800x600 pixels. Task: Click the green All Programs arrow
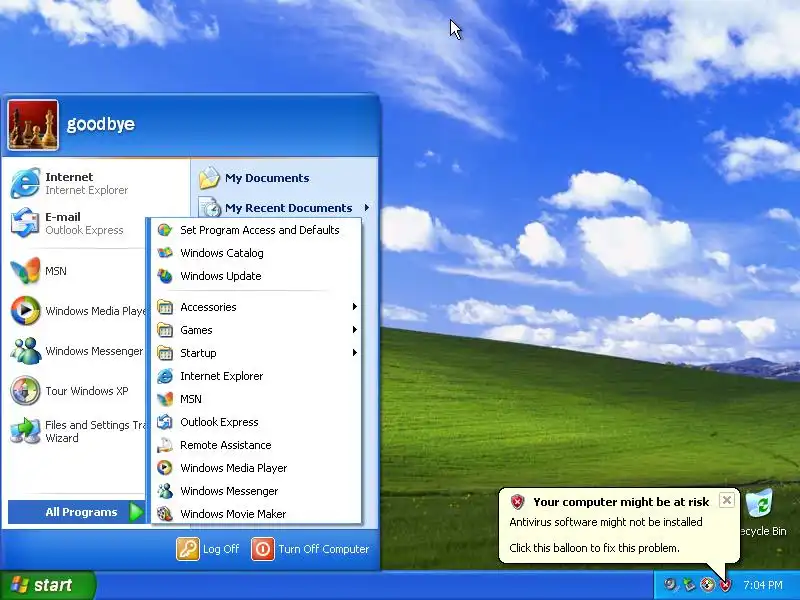pos(136,512)
